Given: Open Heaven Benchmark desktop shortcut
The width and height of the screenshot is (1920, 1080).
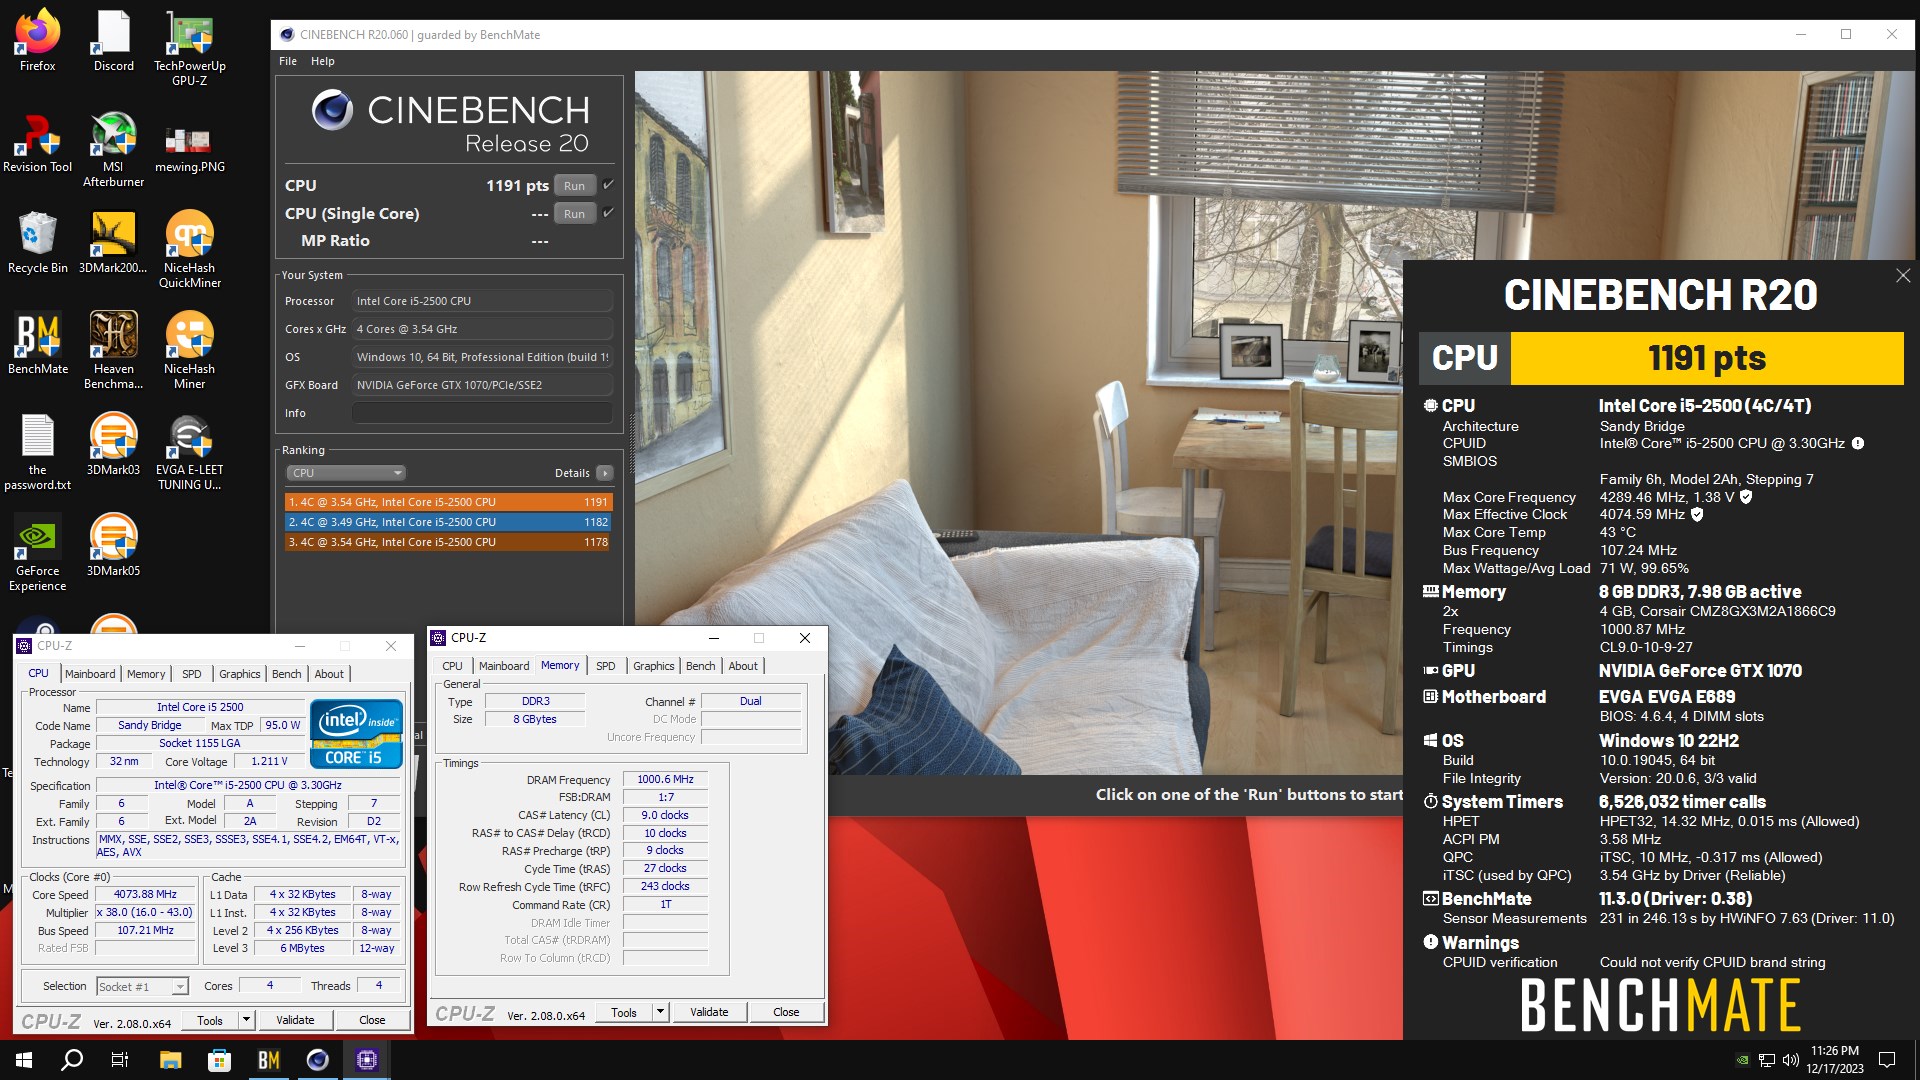Looking at the screenshot, I should click(x=114, y=352).
